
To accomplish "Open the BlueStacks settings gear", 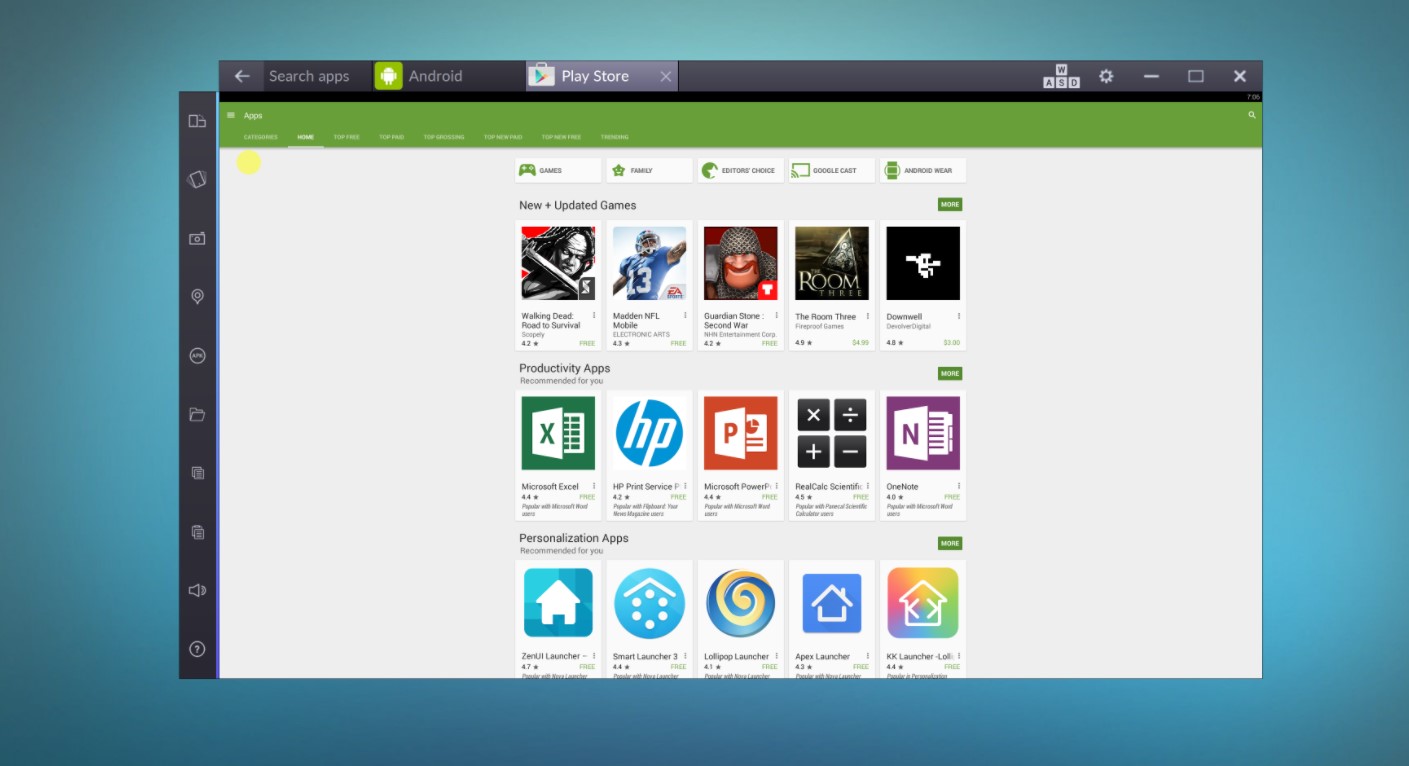I will pos(1105,75).
